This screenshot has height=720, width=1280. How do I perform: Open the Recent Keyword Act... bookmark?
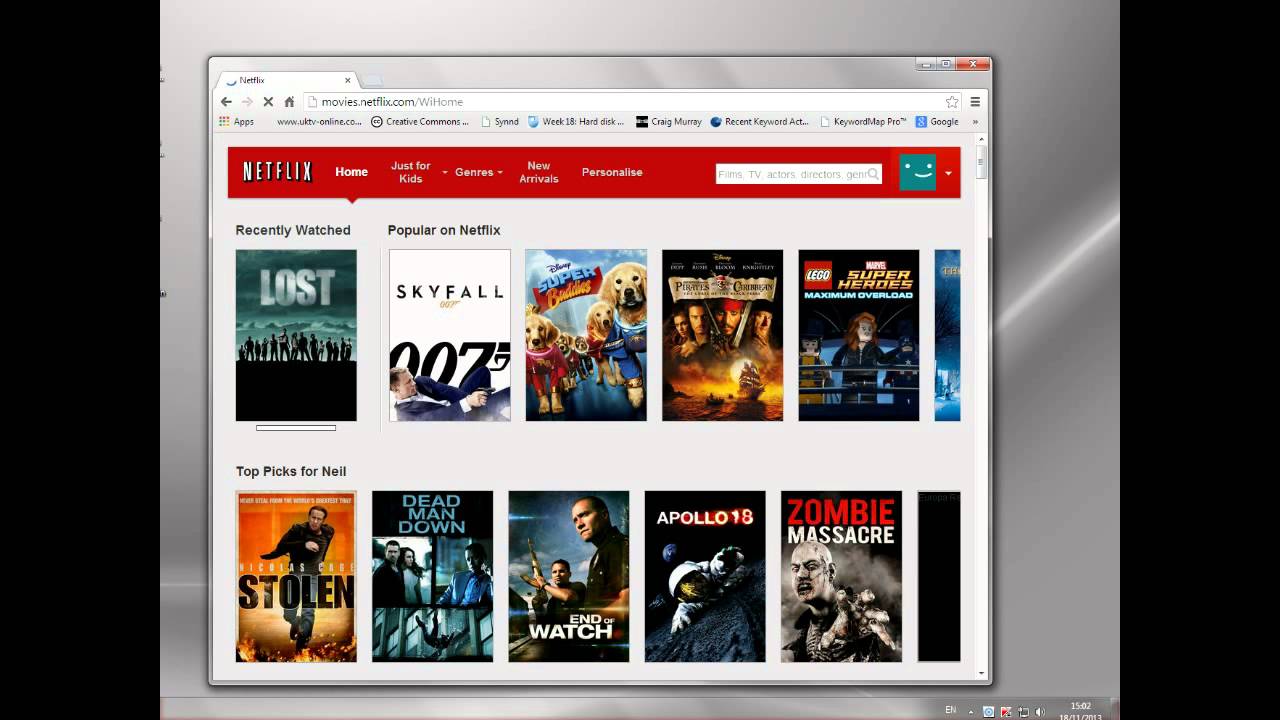(x=759, y=122)
